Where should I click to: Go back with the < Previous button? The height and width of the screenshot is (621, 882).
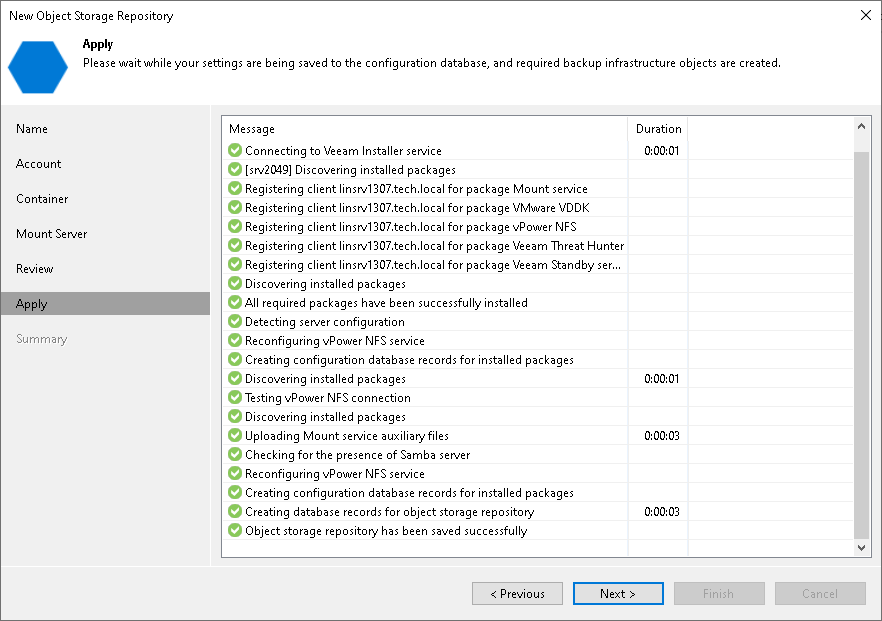[x=518, y=593]
